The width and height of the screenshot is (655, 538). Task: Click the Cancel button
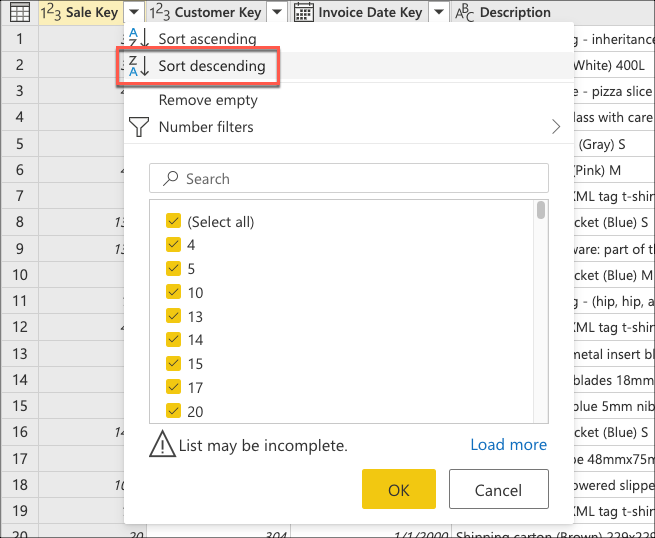[x=499, y=489]
